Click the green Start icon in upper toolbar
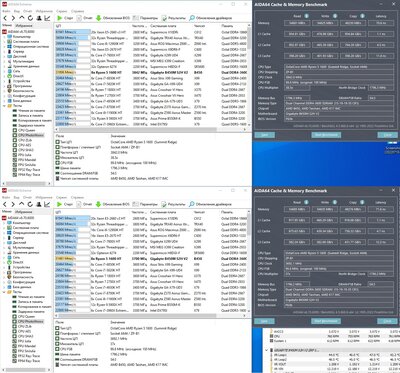The width and height of the screenshot is (400, 373). click(x=60, y=18)
